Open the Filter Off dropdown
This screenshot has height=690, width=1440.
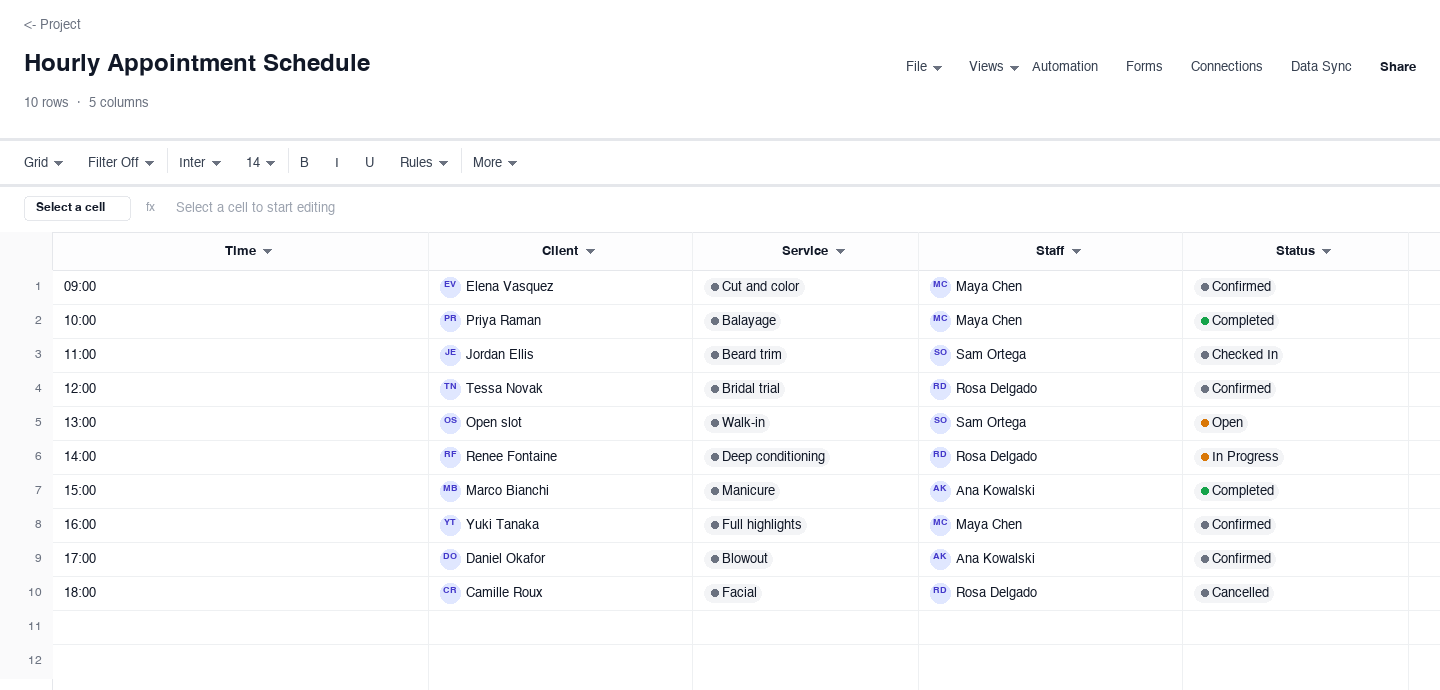(121, 162)
